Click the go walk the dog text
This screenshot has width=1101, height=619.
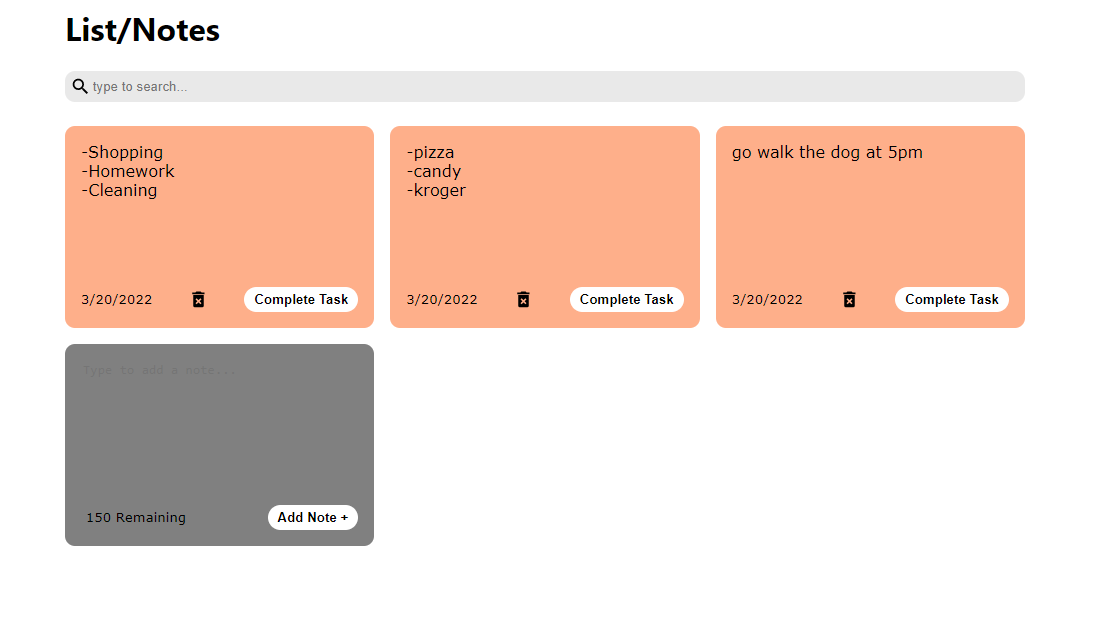[x=827, y=153]
